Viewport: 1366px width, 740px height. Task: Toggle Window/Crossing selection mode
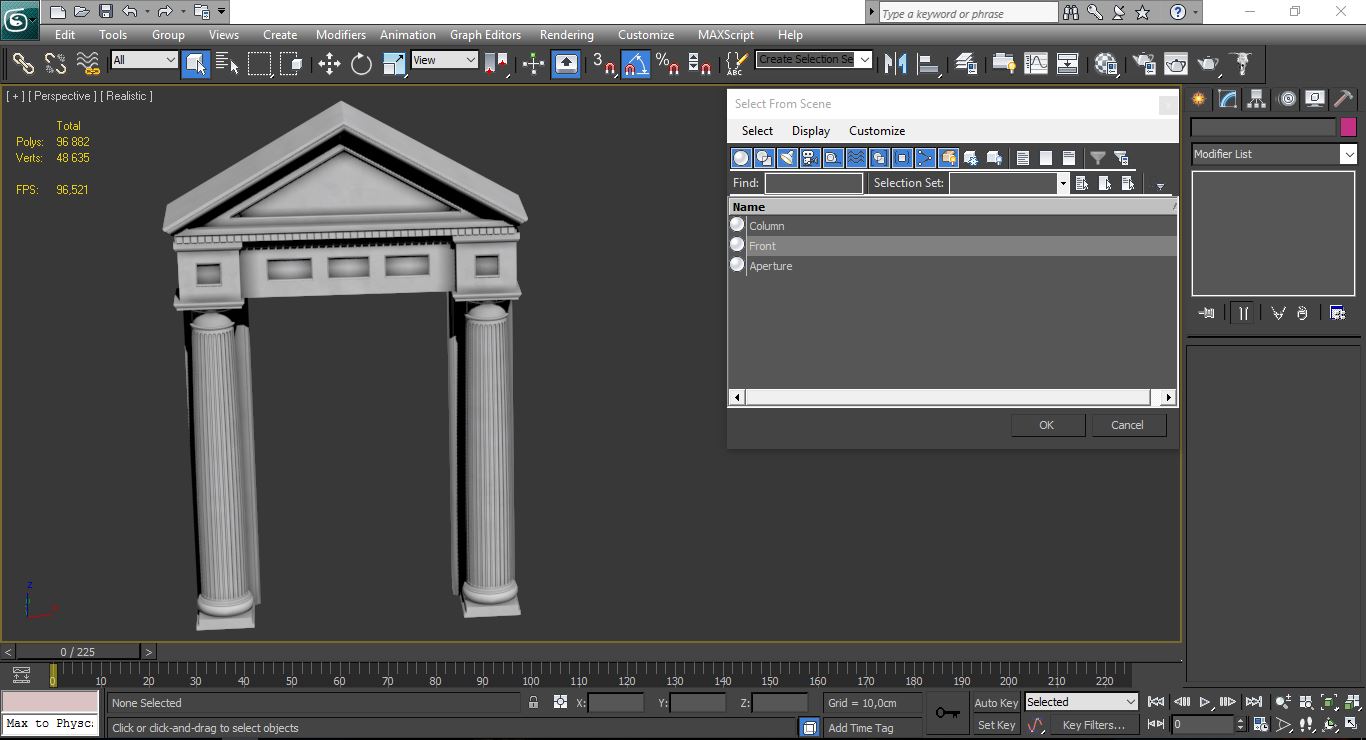click(x=292, y=64)
